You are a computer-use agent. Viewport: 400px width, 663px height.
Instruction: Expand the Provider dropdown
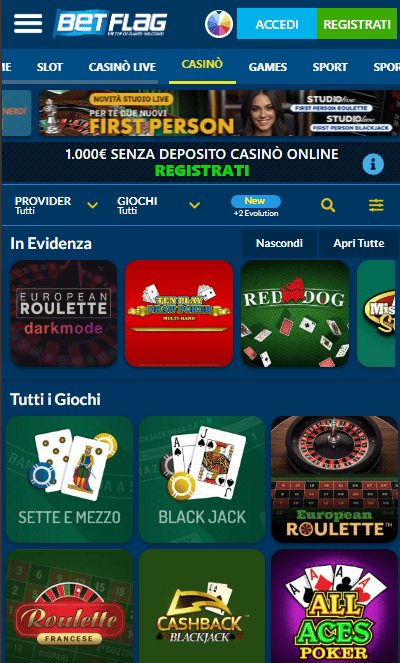57,205
